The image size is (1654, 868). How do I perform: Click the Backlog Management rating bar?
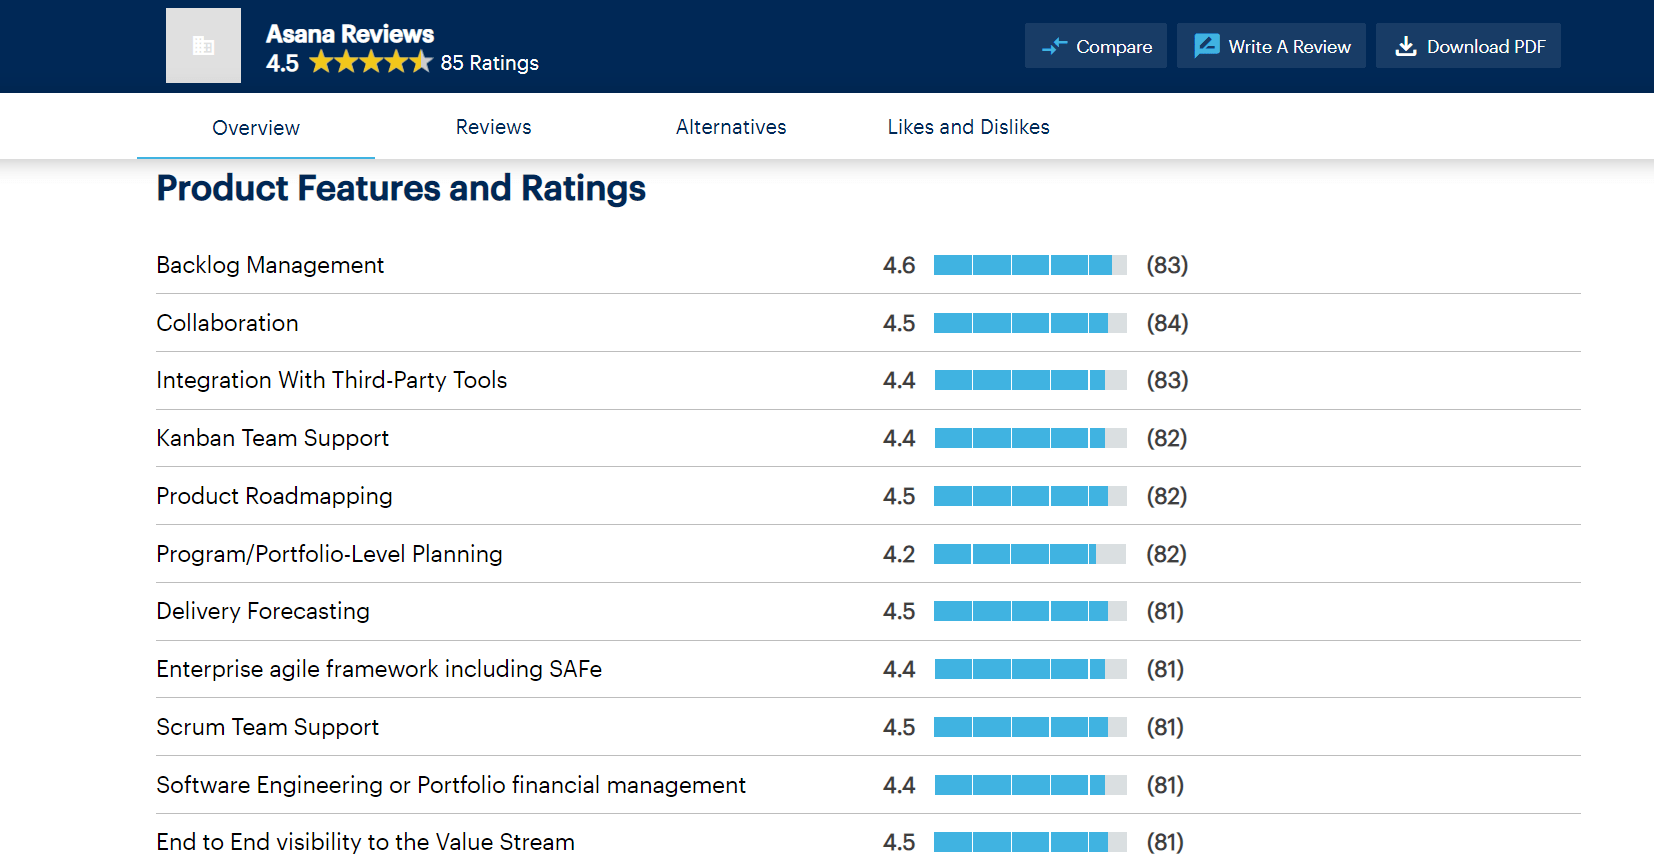(1029, 265)
